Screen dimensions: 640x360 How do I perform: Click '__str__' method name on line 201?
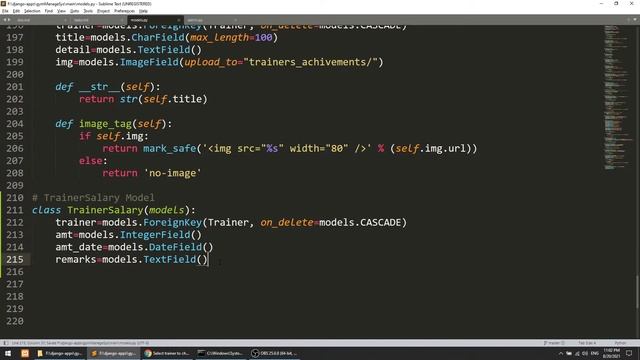99,87
